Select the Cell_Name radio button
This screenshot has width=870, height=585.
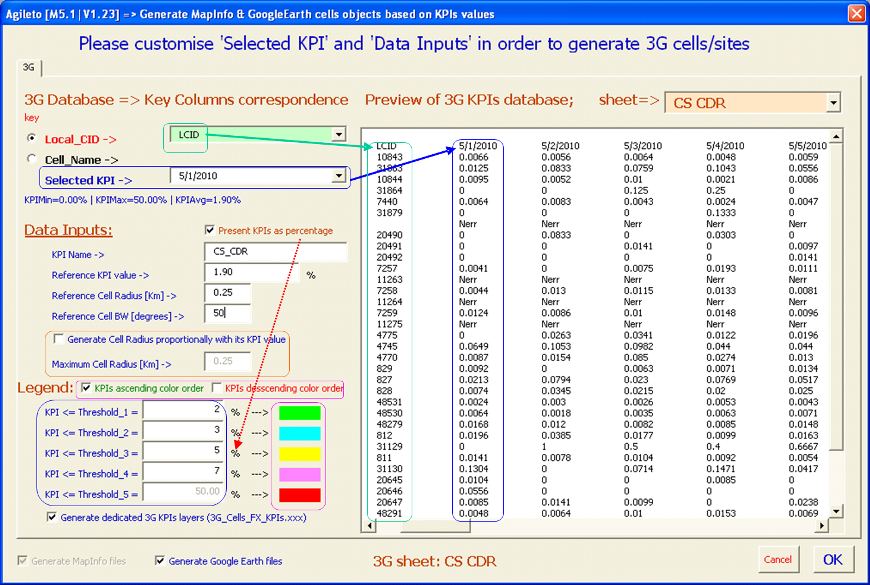tap(33, 159)
